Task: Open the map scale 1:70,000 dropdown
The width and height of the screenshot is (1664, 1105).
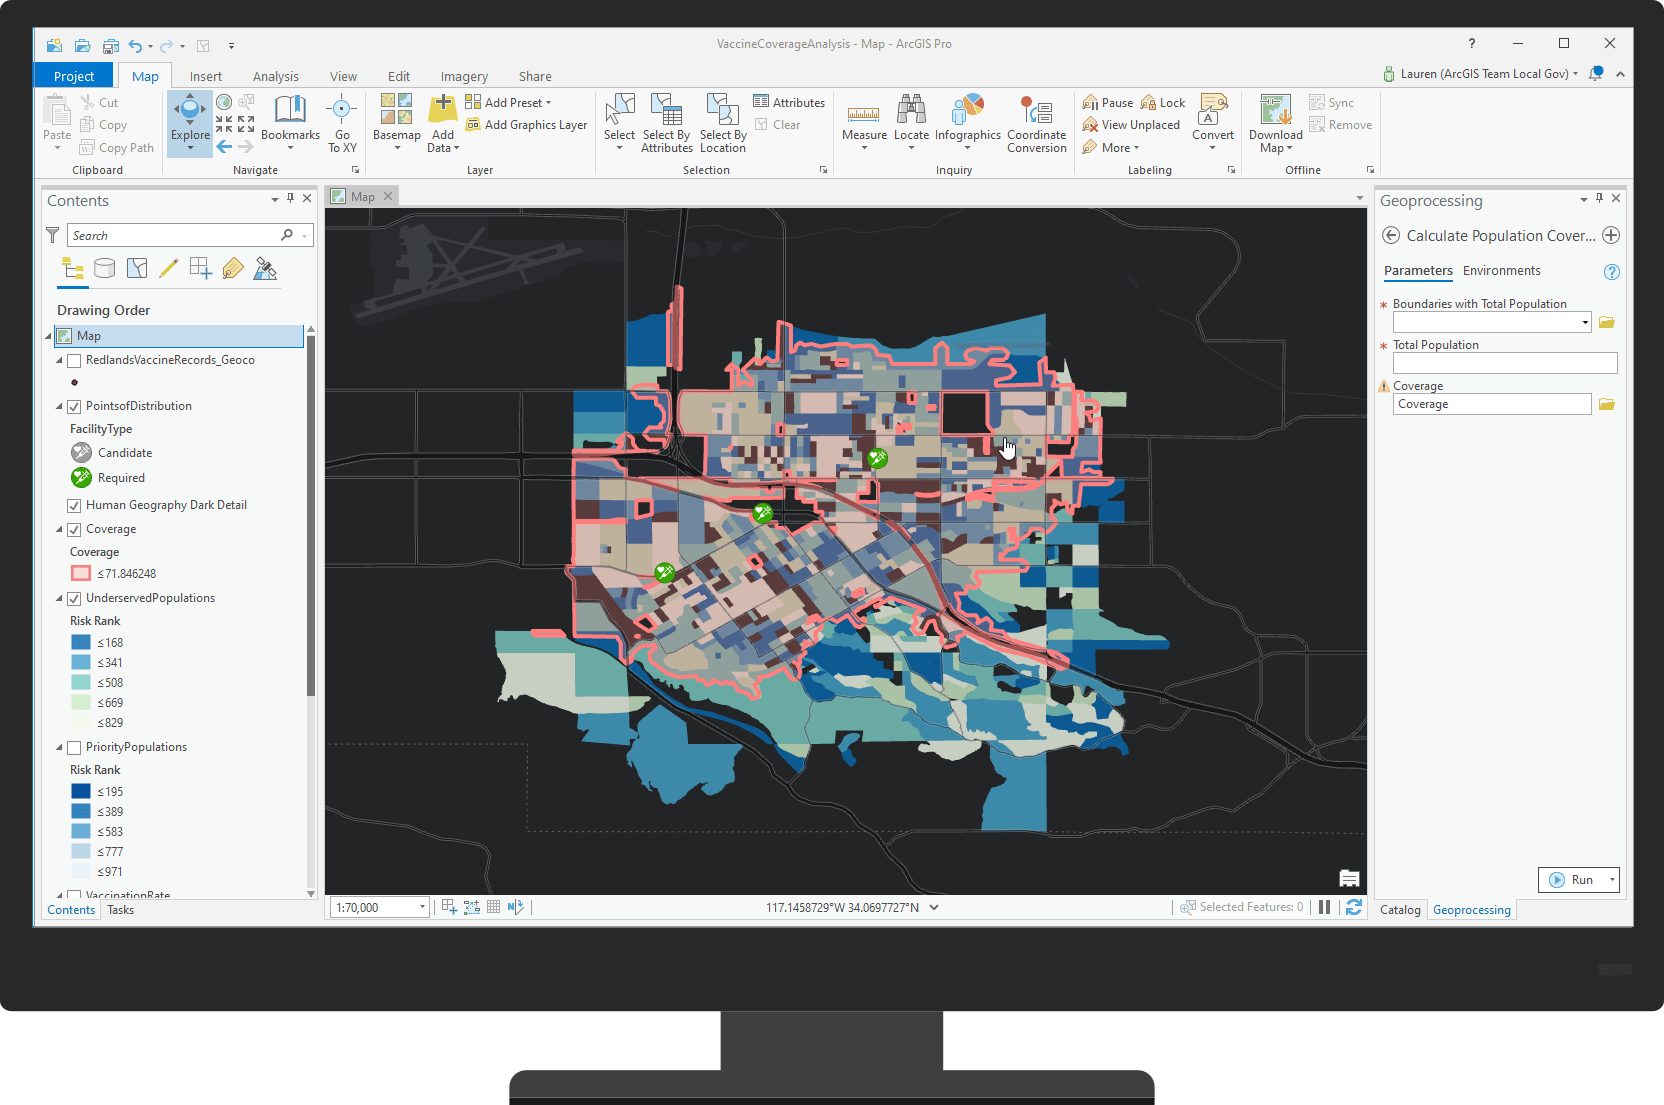Action: click(x=422, y=907)
